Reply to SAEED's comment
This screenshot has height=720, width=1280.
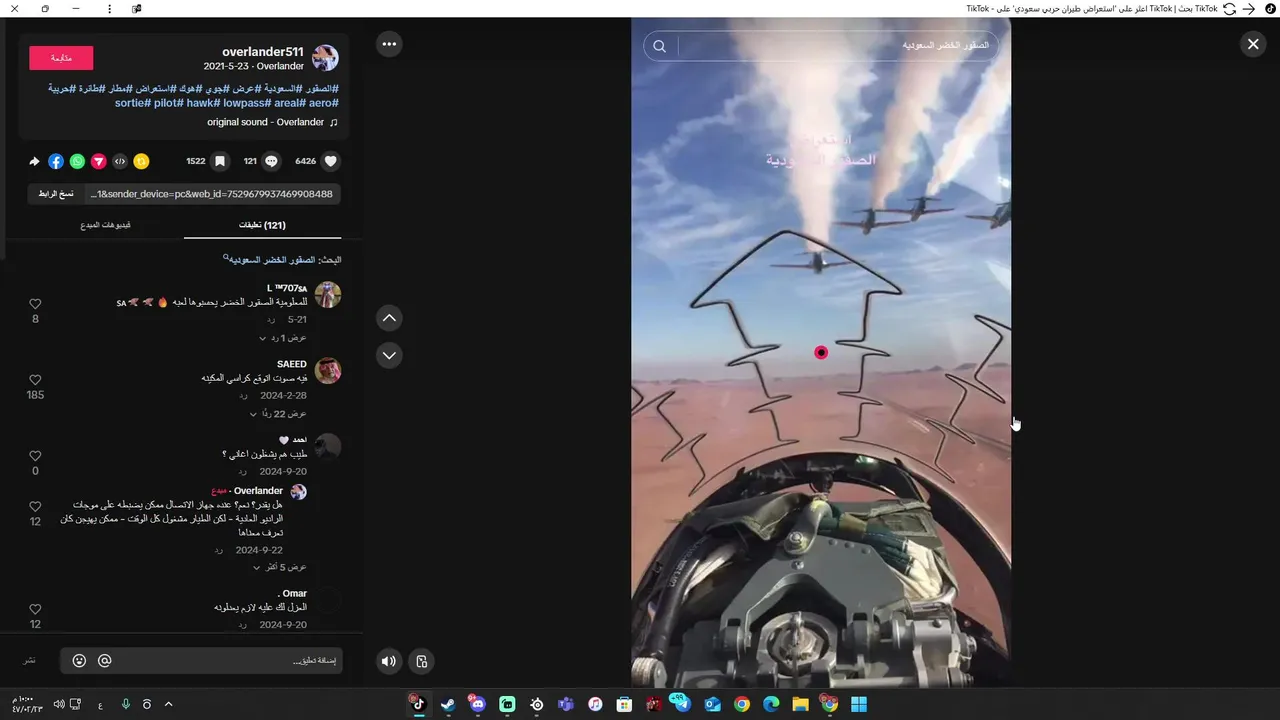[x=244, y=396]
